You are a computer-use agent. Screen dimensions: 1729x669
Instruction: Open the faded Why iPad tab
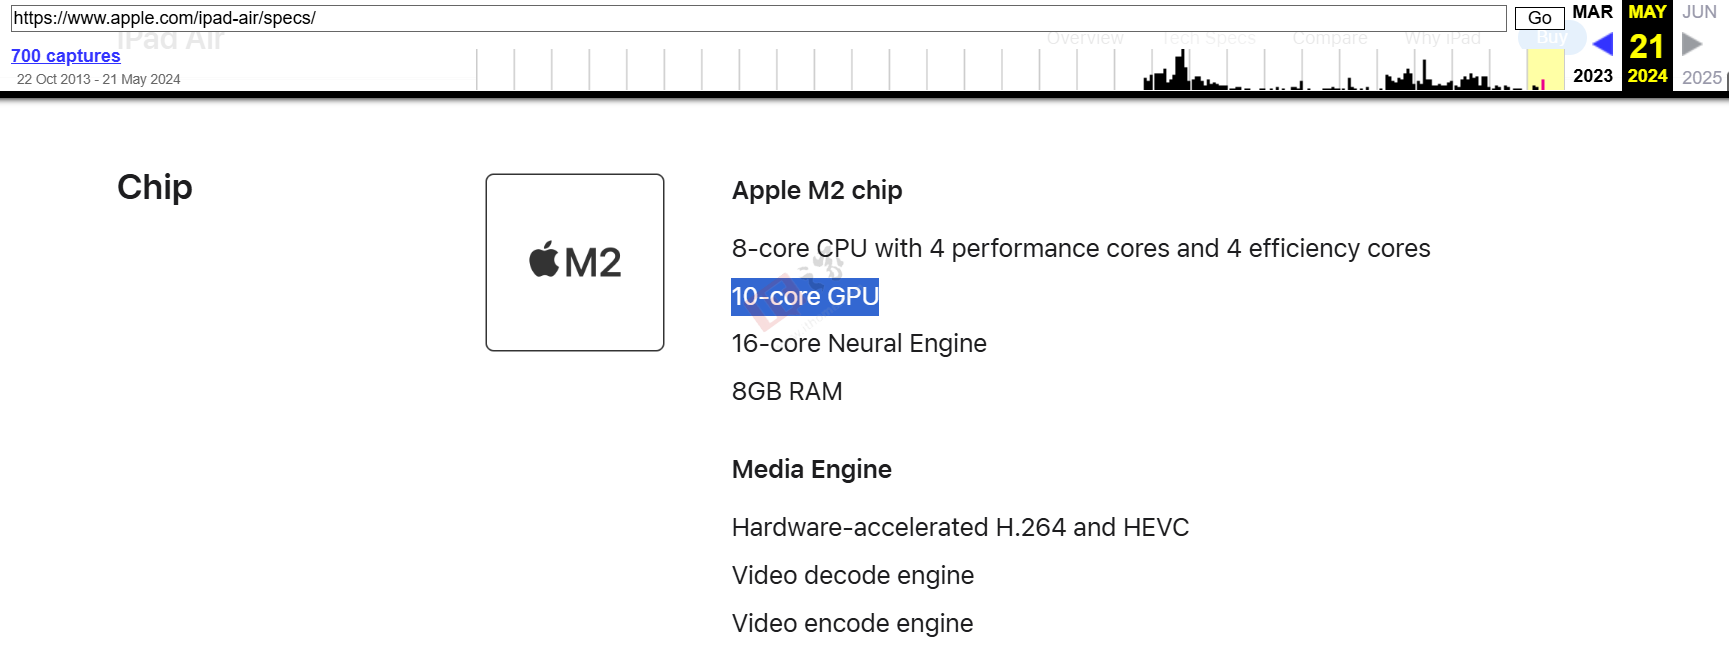(x=1442, y=38)
